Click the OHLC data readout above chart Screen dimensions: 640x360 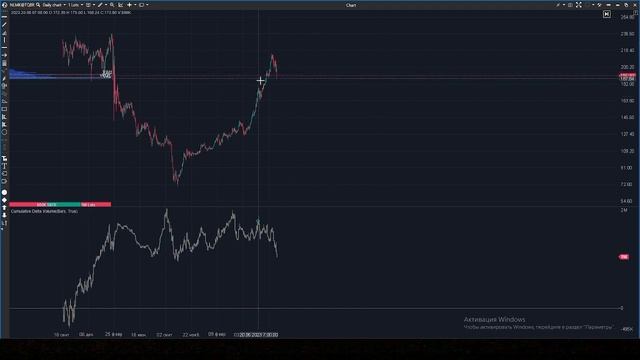(x=71, y=13)
